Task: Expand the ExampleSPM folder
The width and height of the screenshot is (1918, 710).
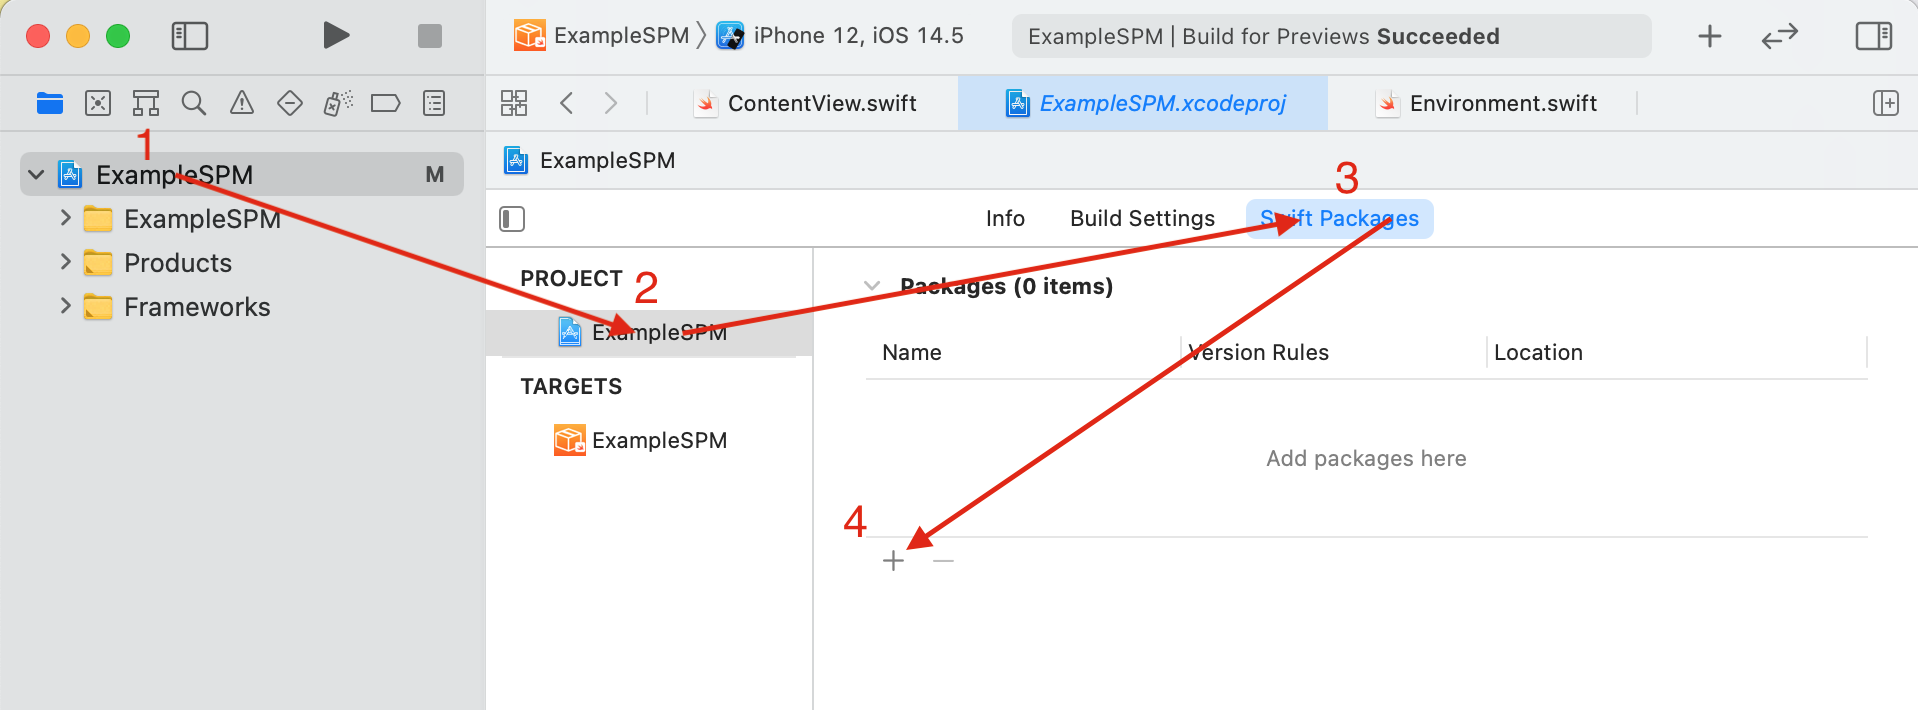Action: (x=65, y=218)
